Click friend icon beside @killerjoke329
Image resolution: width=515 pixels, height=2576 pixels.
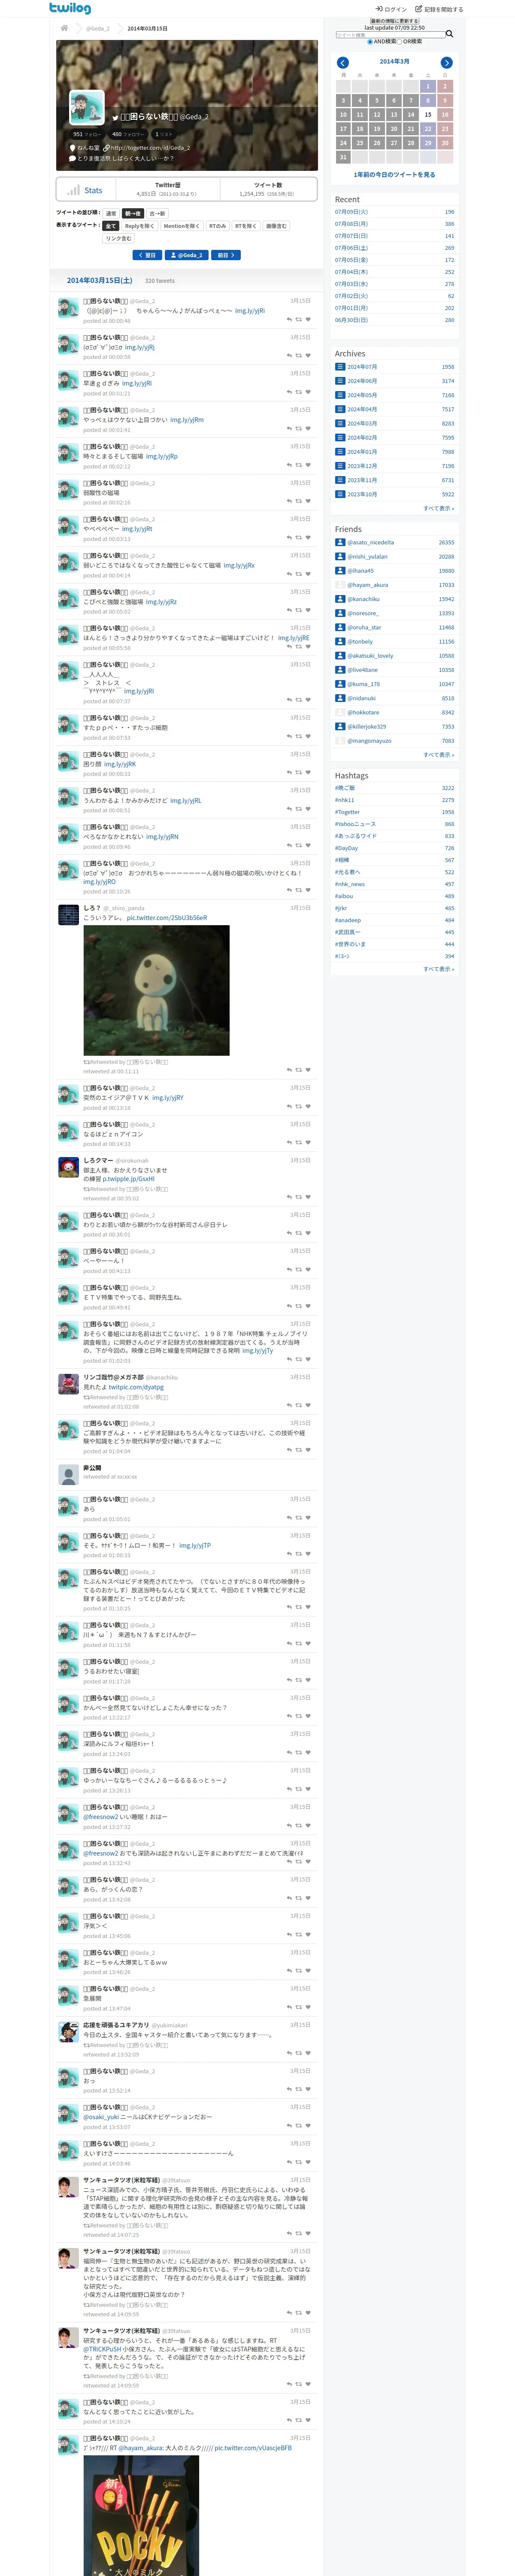(340, 727)
